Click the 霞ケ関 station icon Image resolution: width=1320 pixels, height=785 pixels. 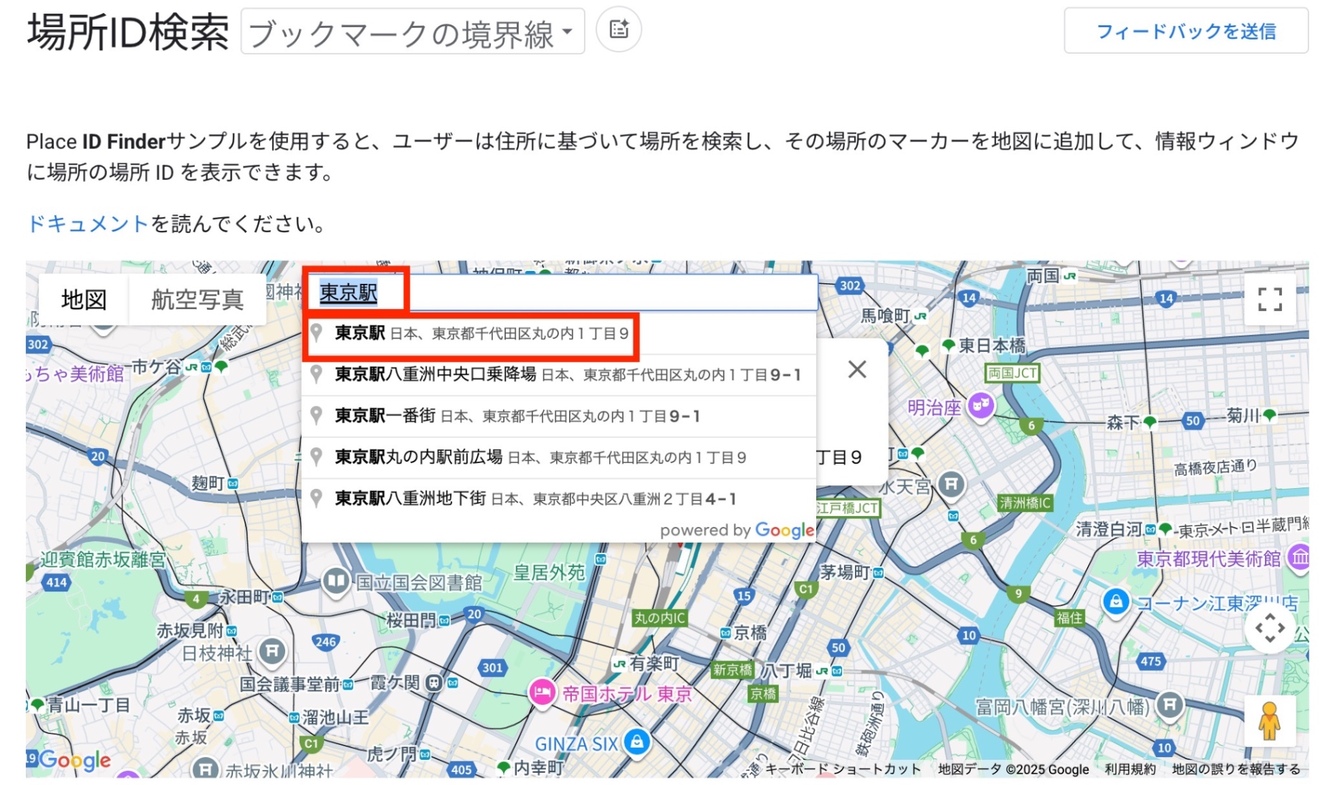click(433, 683)
